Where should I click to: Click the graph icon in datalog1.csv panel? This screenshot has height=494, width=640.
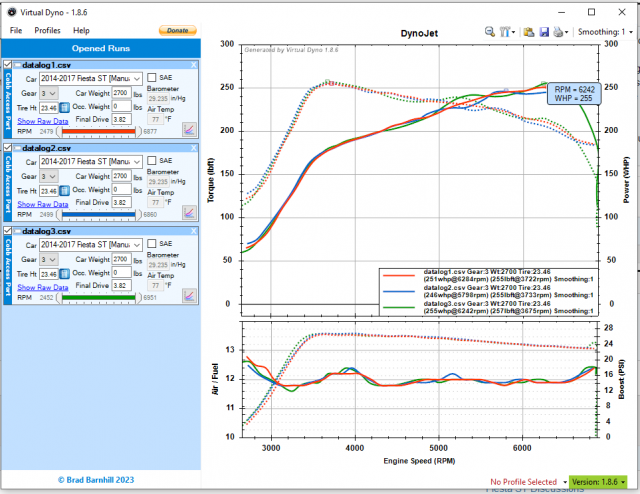[x=189, y=129]
